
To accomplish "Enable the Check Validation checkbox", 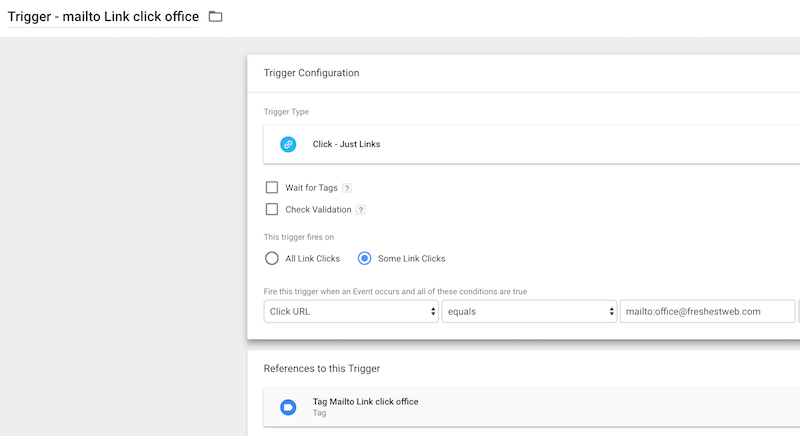I will pos(271,209).
